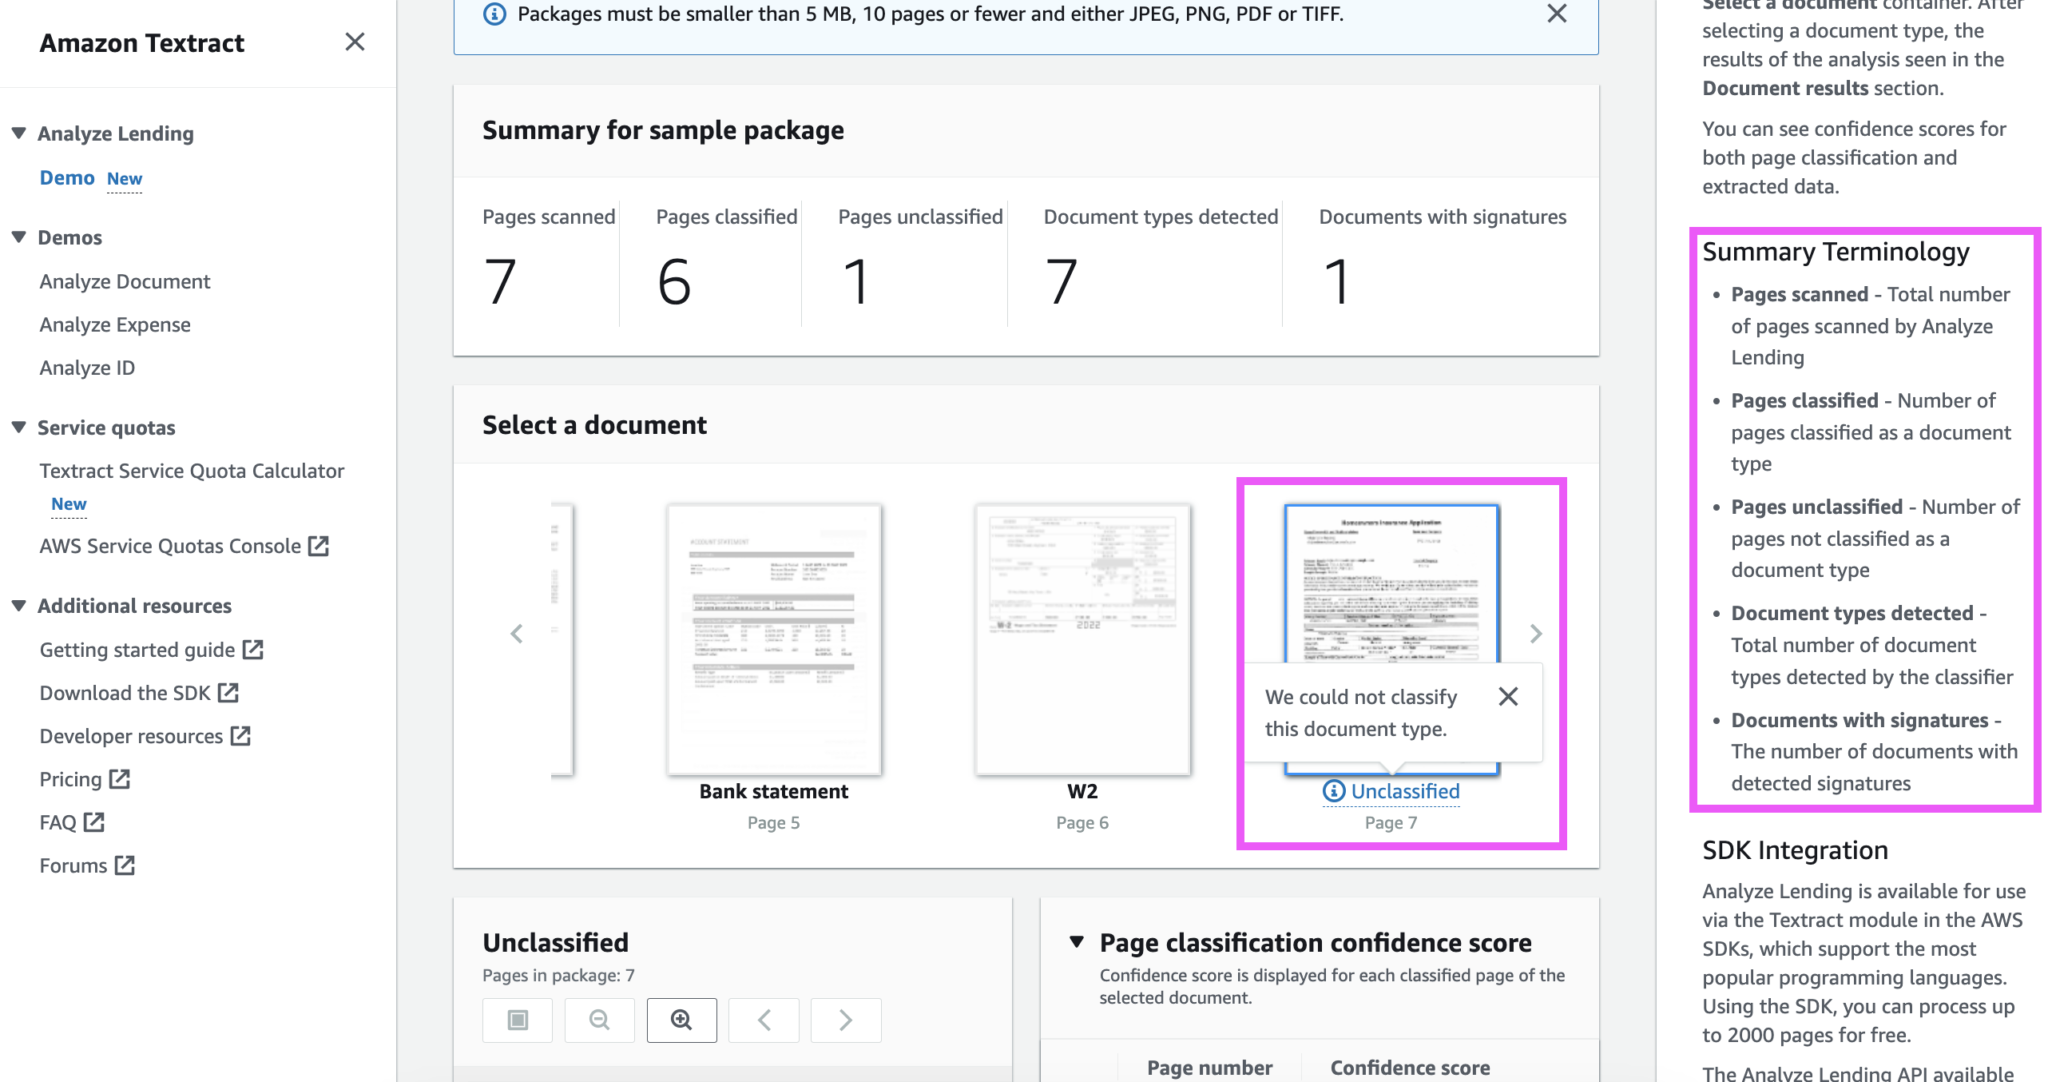Click the external link icon beside Pricing
The image size is (2048, 1082).
[120, 779]
